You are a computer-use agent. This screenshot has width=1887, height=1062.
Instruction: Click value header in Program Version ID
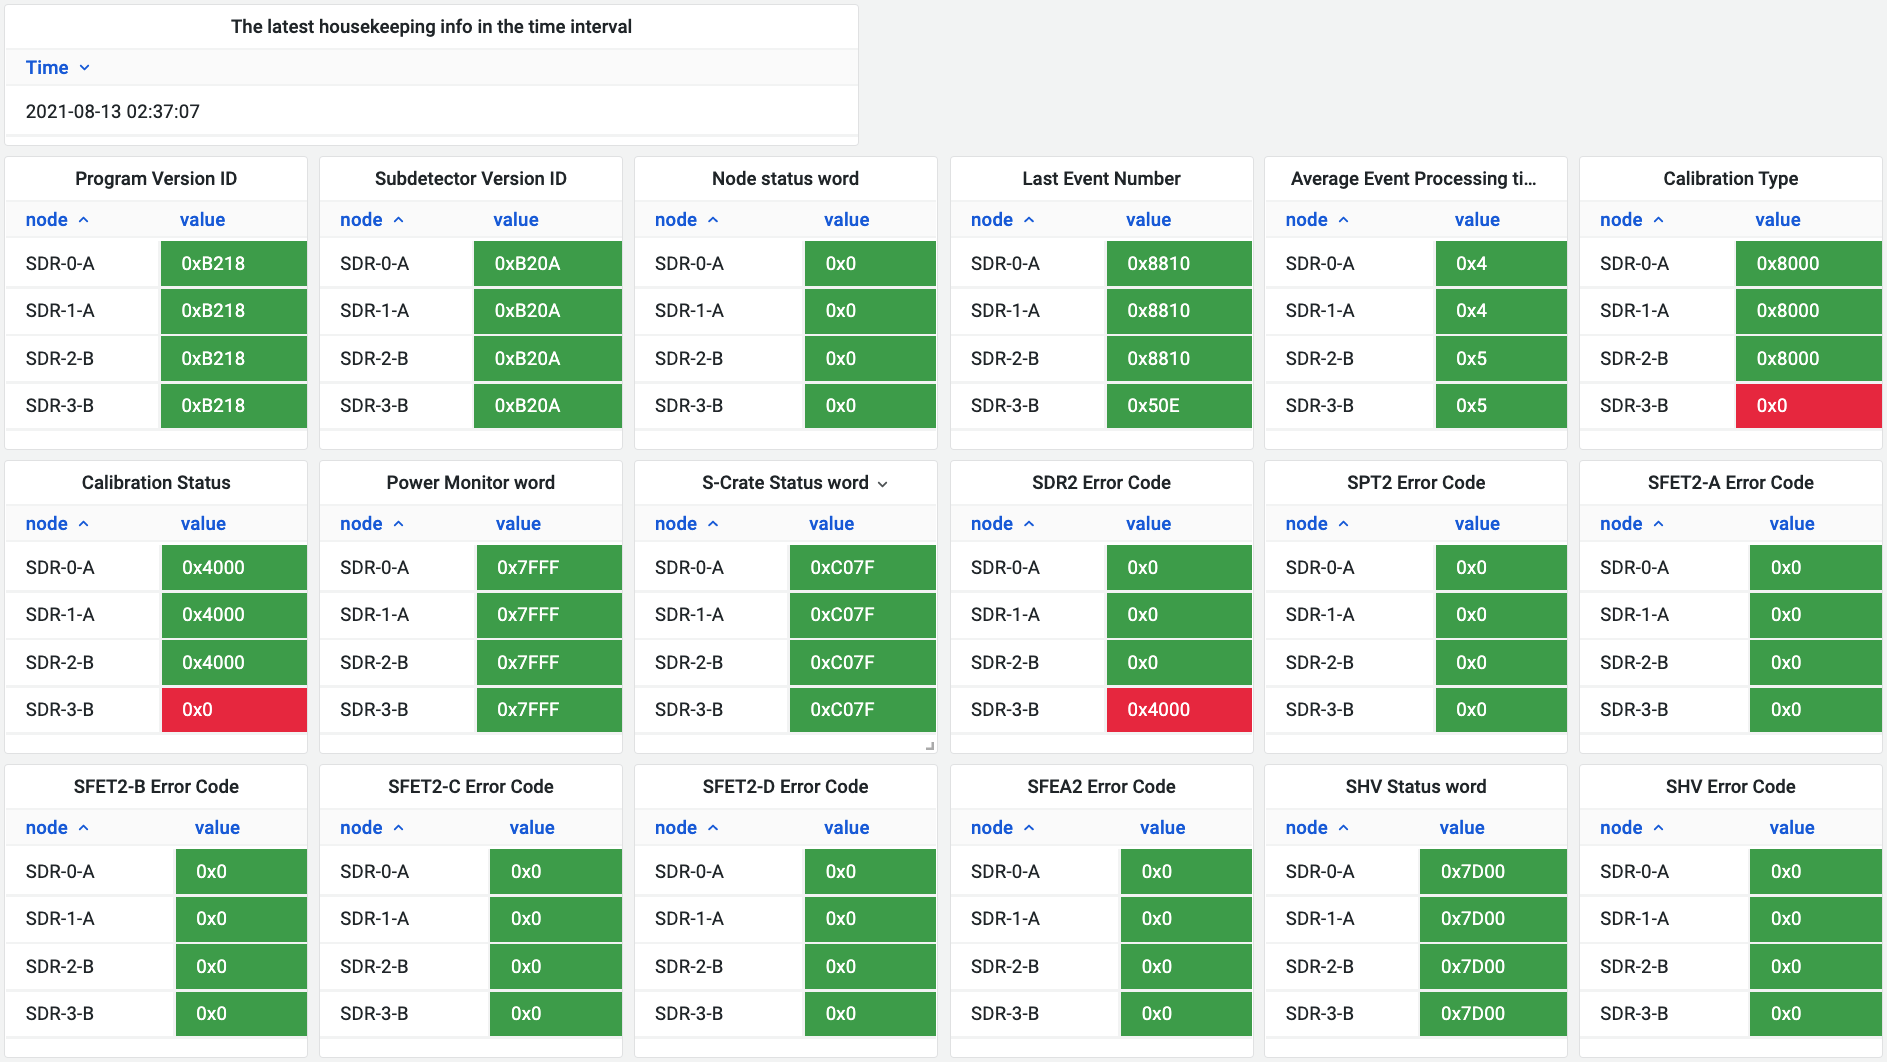tap(202, 220)
